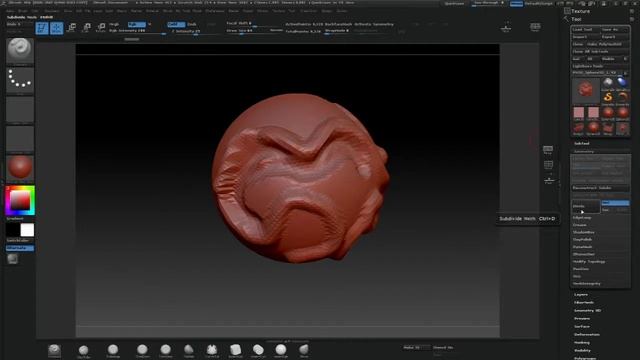Viewport: 640px width, 360px height.
Task: Click the Load Tool button
Action: click(x=586, y=29)
